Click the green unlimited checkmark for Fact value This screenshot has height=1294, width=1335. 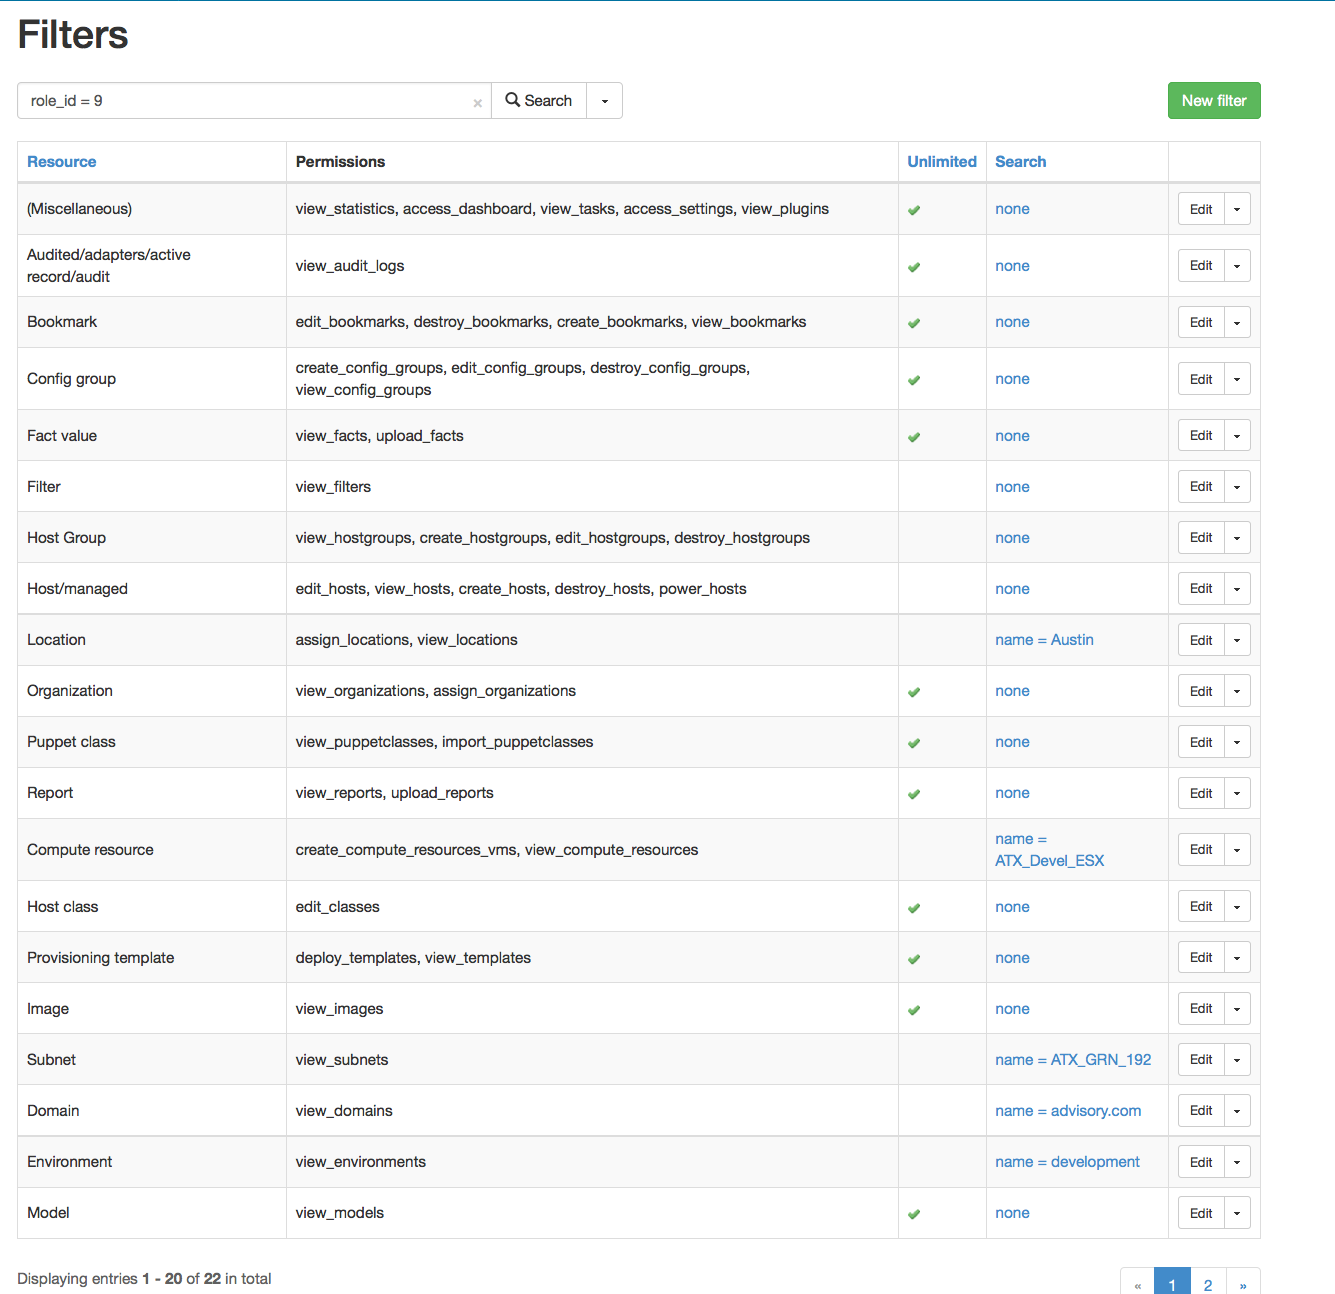[914, 437]
